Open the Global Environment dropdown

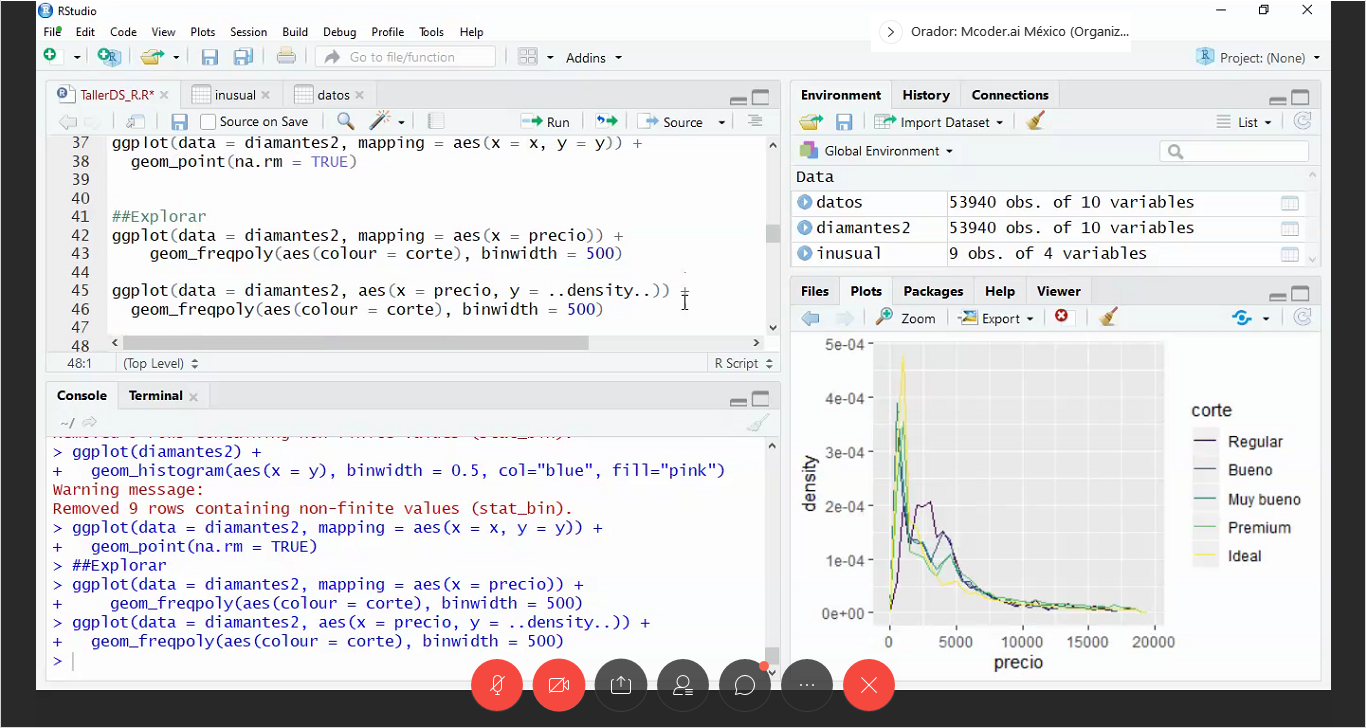click(877, 151)
